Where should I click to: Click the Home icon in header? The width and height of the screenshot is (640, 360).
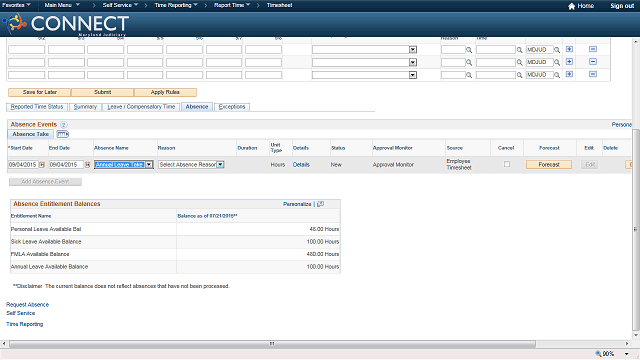tap(571, 6)
